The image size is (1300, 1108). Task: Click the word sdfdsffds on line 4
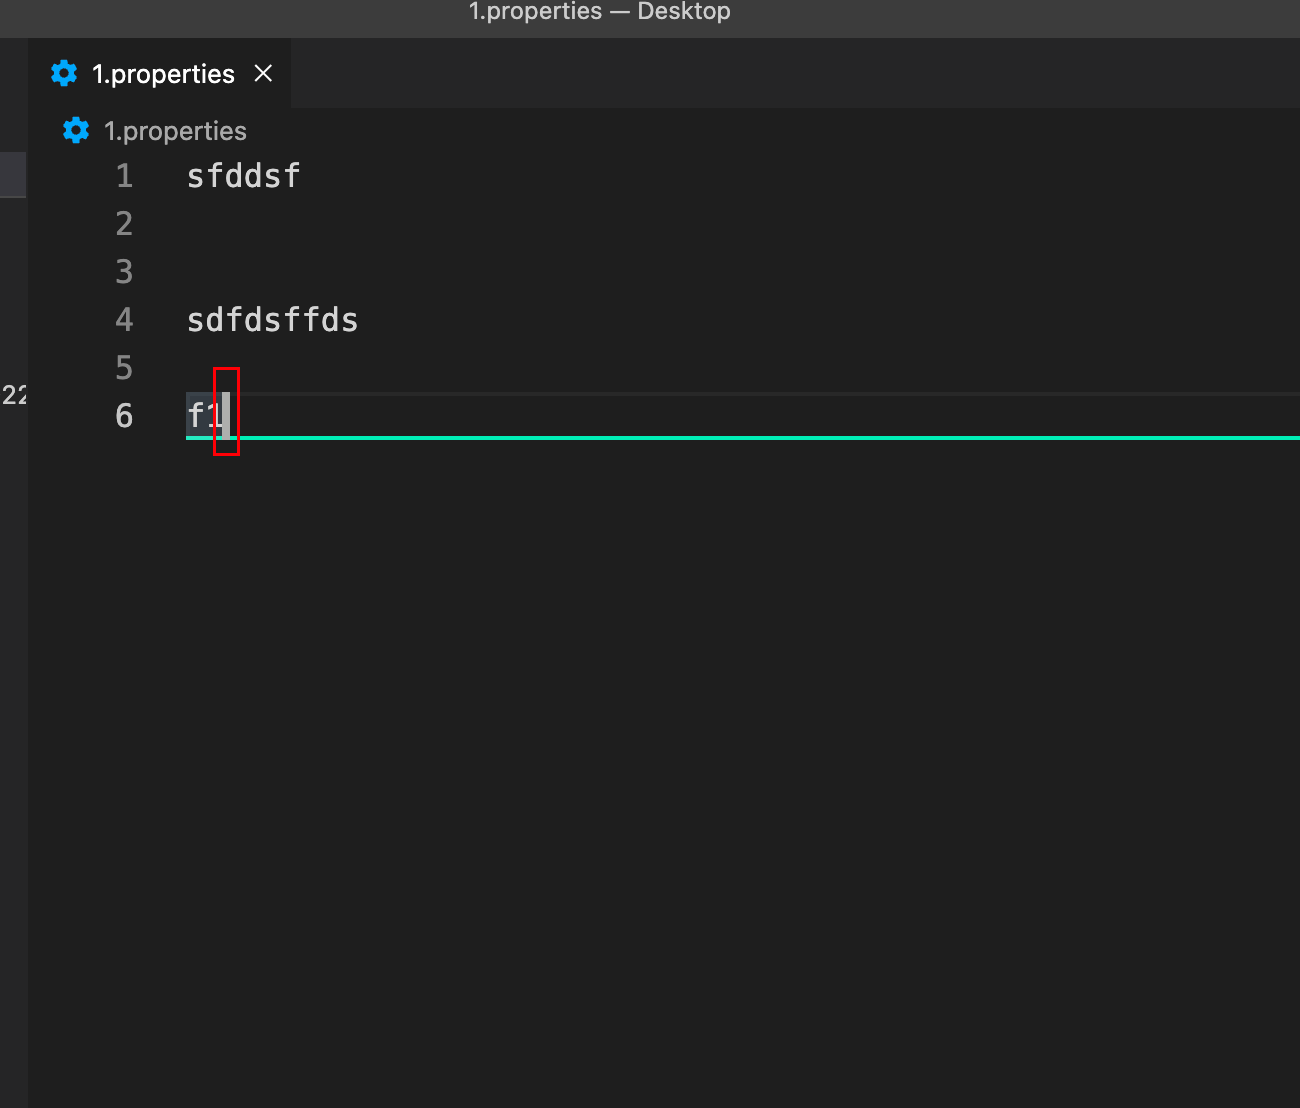coord(272,319)
